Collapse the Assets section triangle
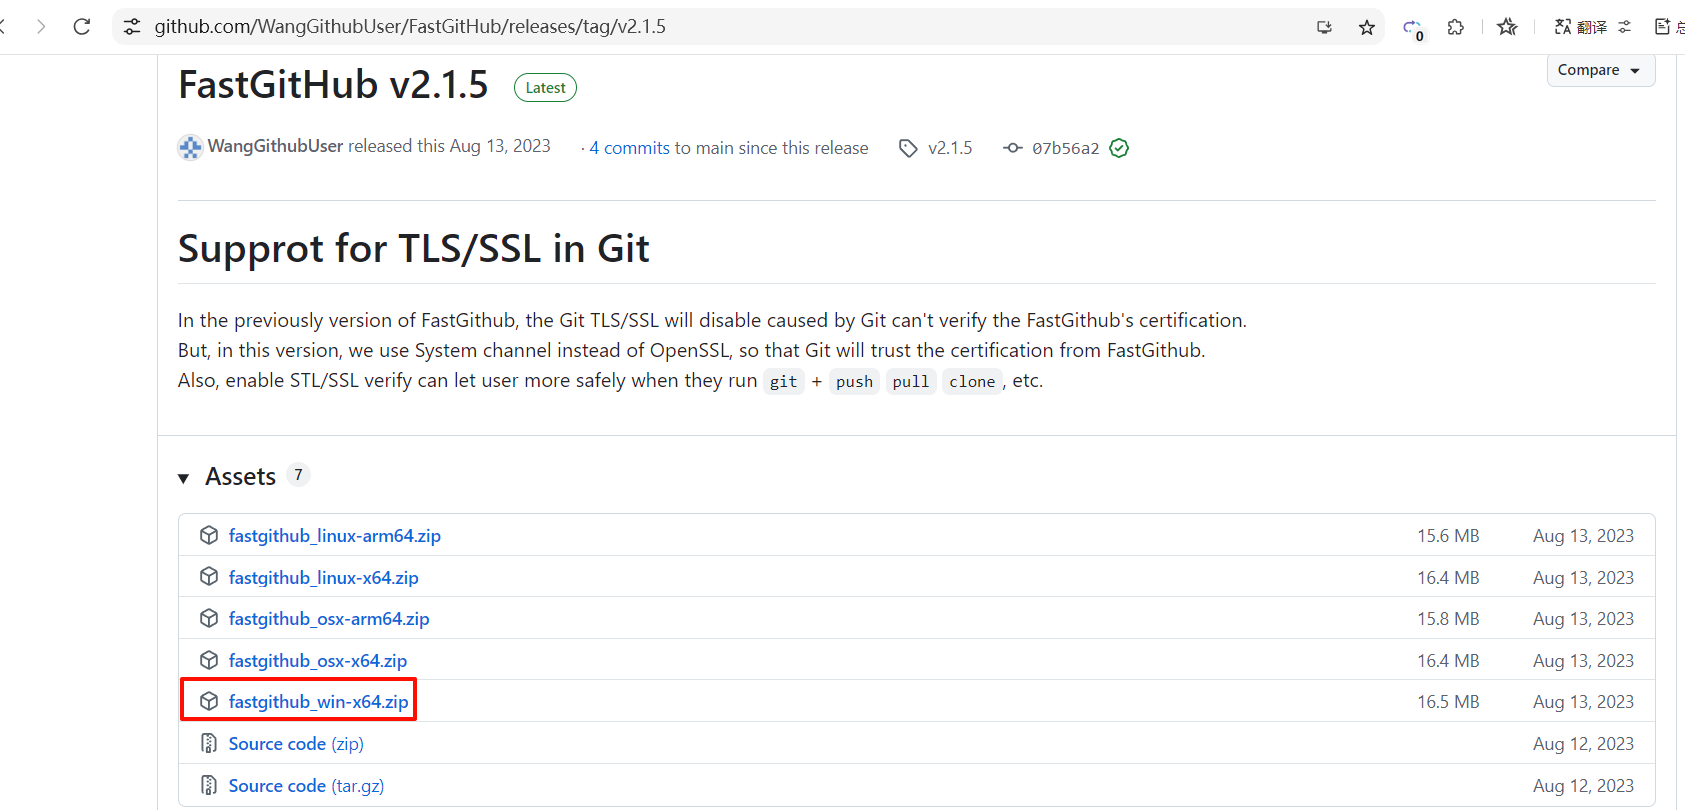Image resolution: width=1685 pixels, height=810 pixels. point(184,478)
